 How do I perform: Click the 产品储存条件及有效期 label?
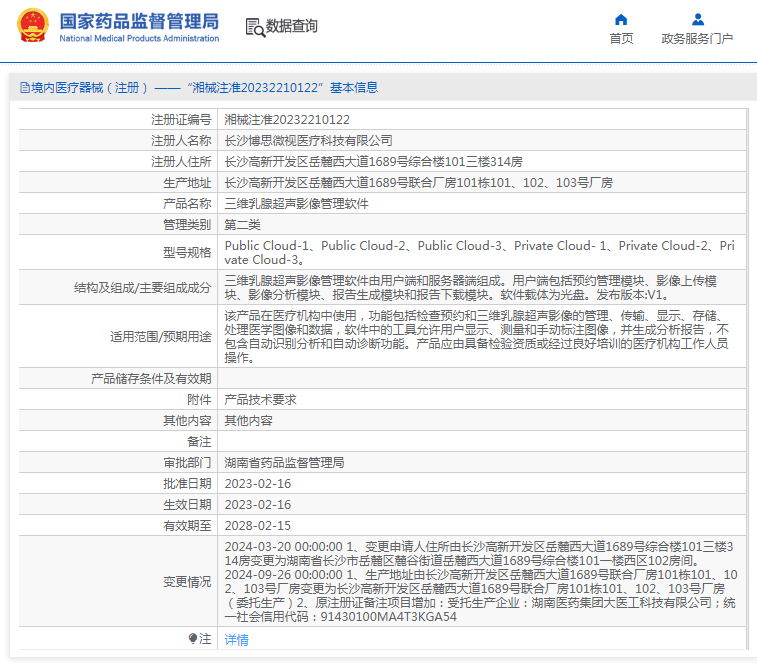pyautogui.click(x=151, y=379)
